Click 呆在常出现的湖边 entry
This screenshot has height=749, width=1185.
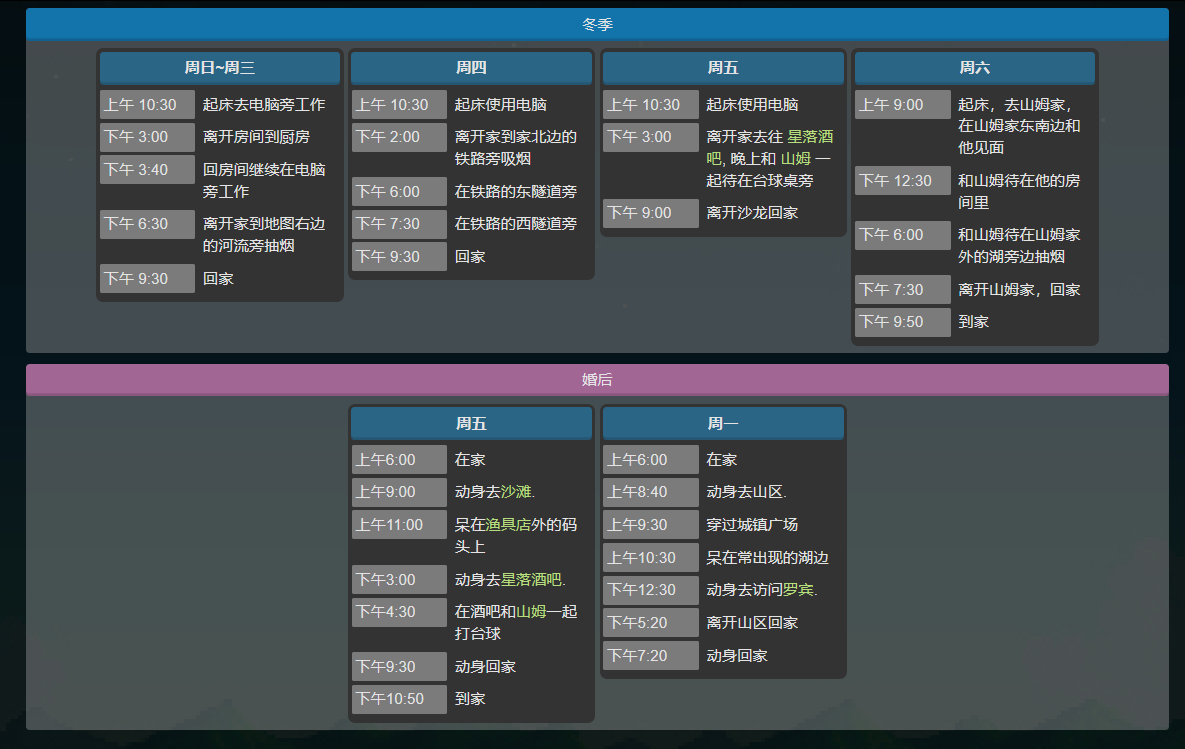point(767,558)
